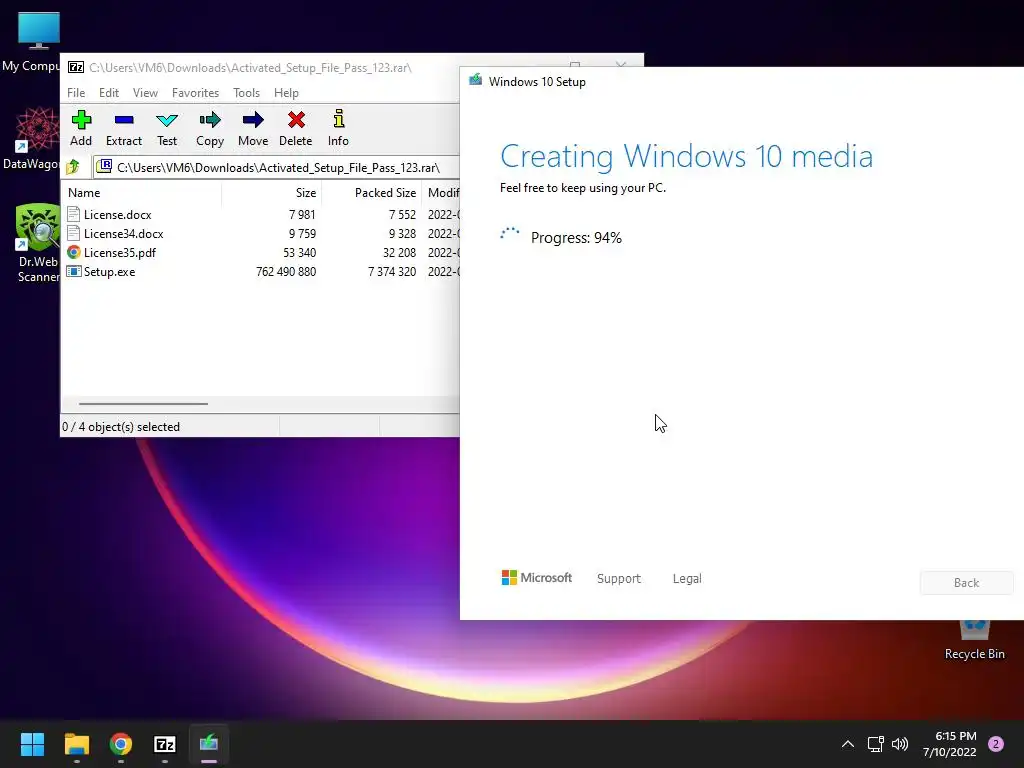Viewport: 1024px width, 768px height.
Task: Click the License34.docx size 9 759
Action: [x=302, y=233]
